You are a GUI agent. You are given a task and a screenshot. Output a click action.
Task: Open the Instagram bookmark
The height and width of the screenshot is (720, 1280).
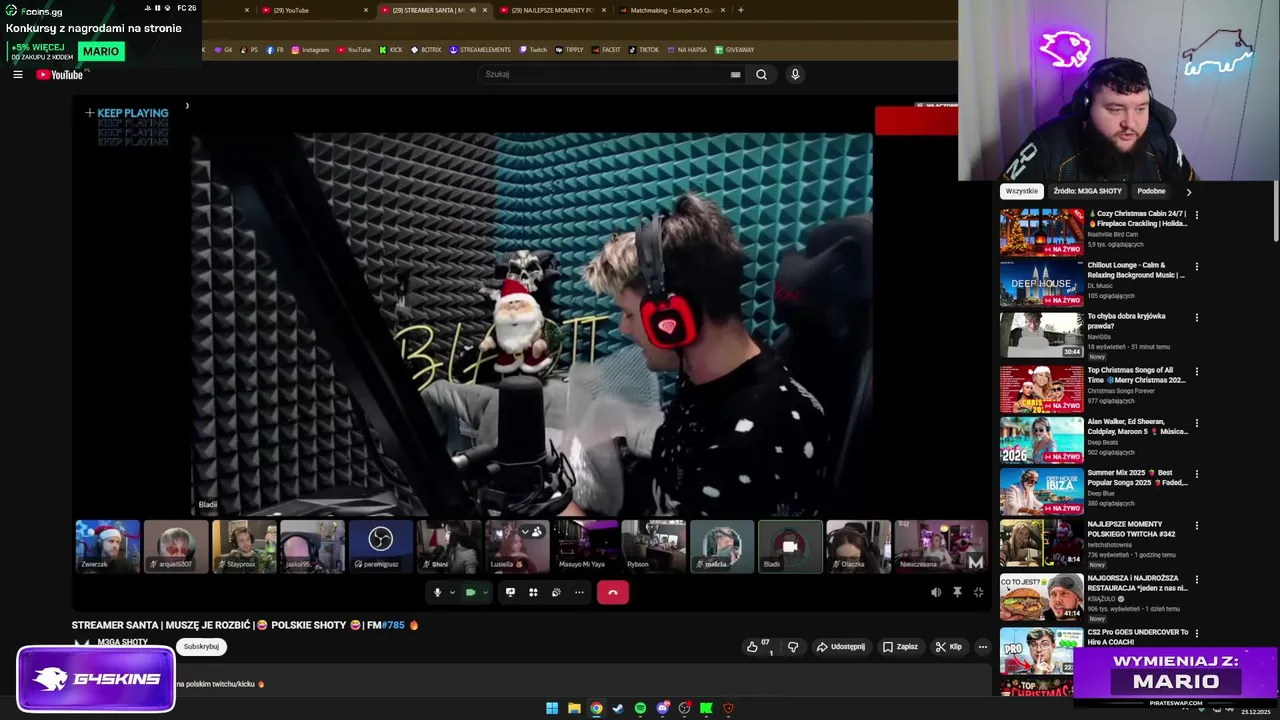(x=310, y=49)
